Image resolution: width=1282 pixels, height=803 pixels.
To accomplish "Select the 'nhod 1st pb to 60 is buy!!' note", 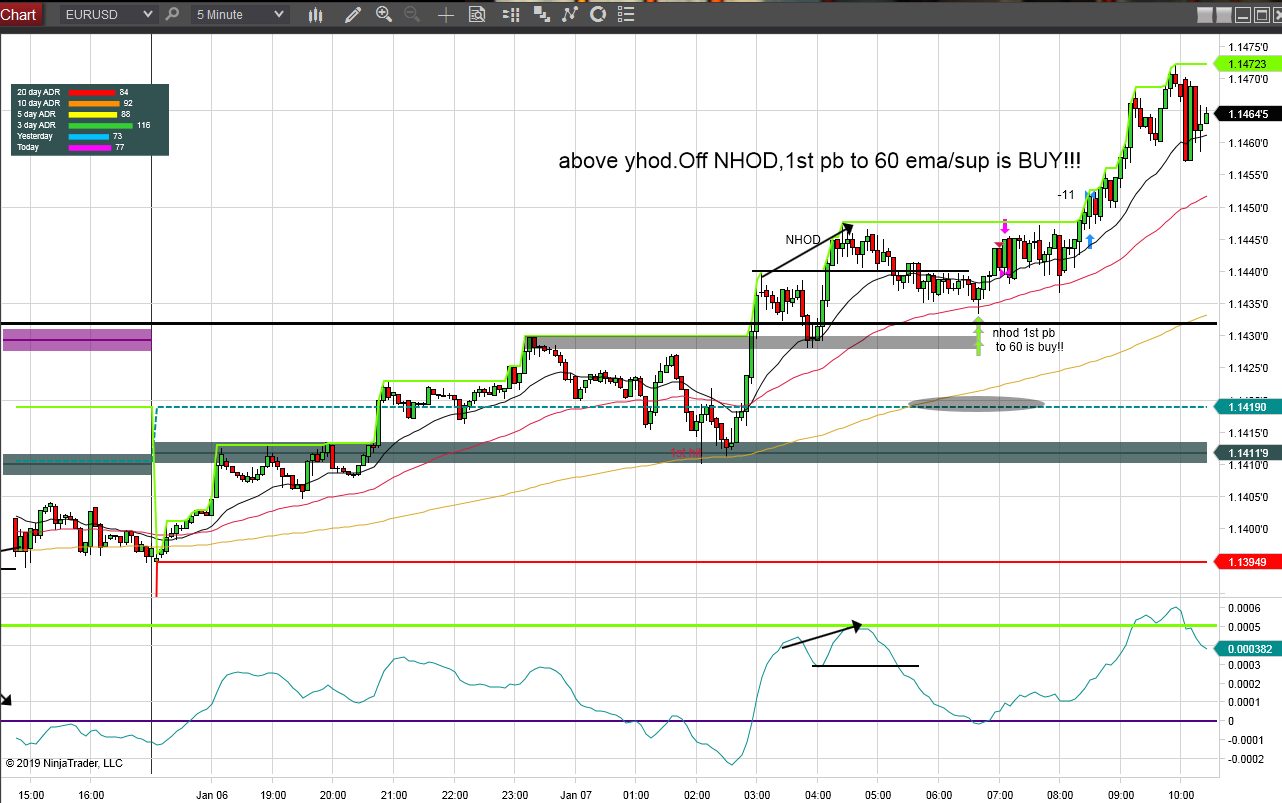I will point(1028,340).
